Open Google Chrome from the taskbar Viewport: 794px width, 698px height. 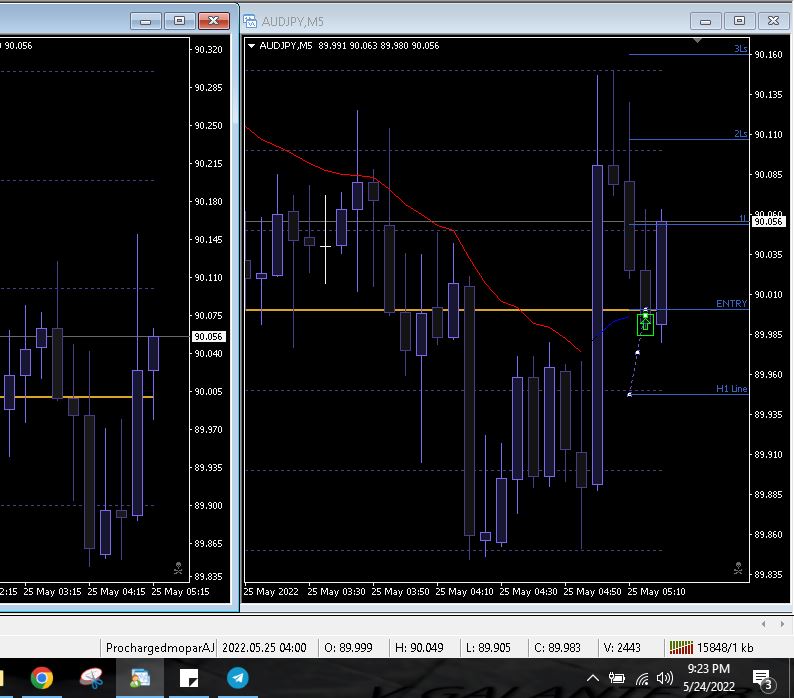(41, 678)
